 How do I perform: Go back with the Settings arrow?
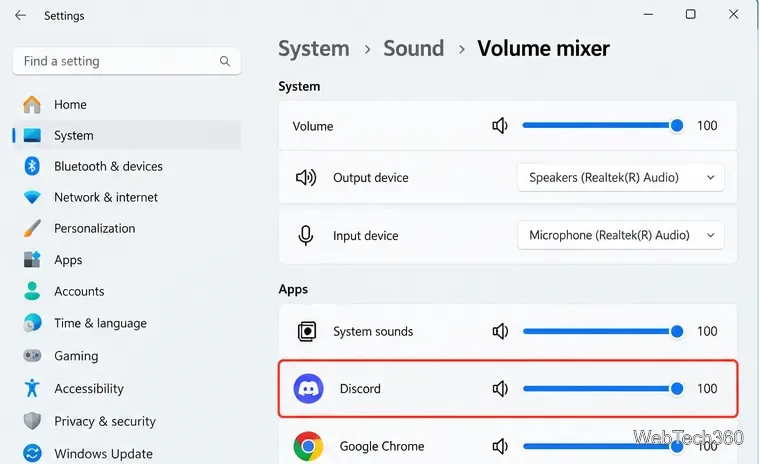pyautogui.click(x=20, y=16)
